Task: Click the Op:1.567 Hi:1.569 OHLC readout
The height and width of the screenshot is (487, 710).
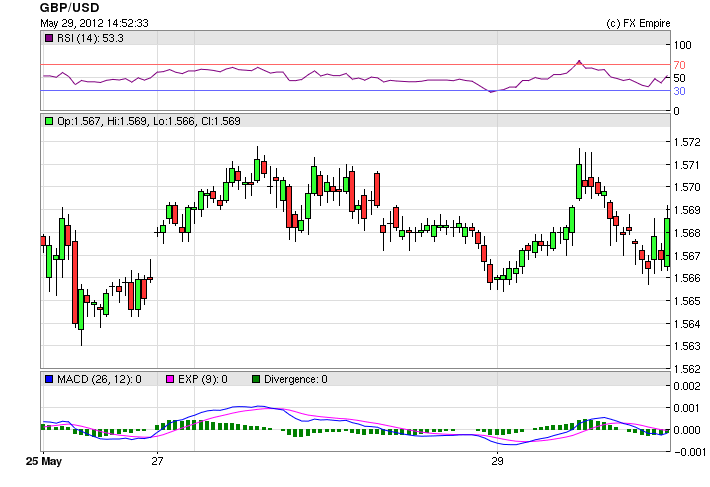Action: [x=149, y=121]
